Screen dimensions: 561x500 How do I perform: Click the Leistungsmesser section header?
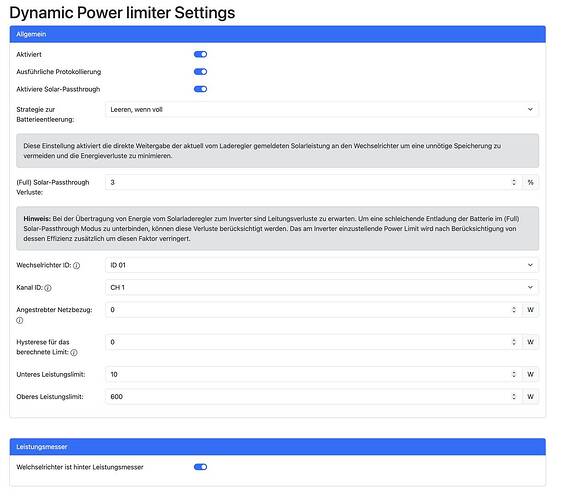278,447
